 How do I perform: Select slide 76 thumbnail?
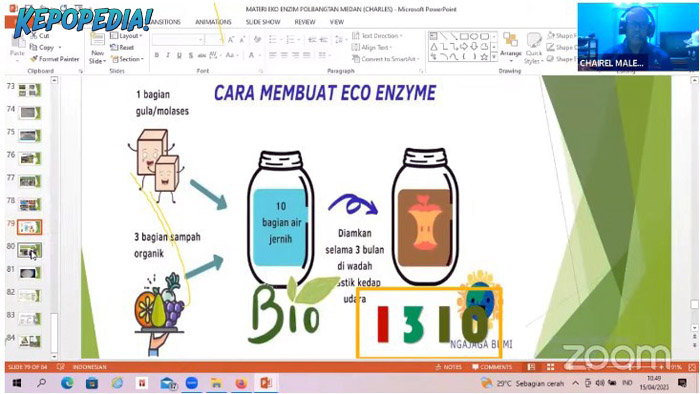pyautogui.click(x=29, y=158)
